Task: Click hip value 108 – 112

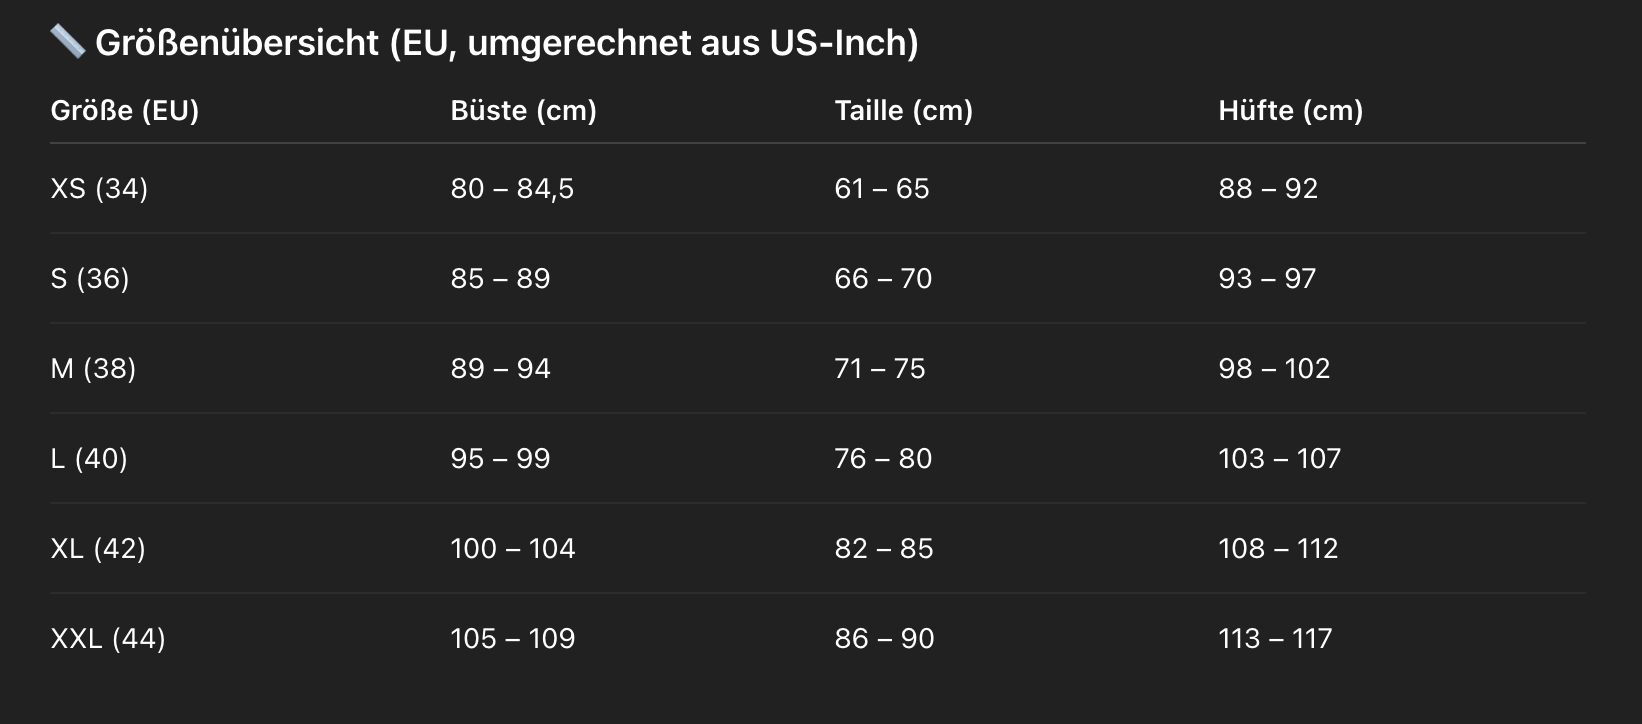Action: point(1278,548)
